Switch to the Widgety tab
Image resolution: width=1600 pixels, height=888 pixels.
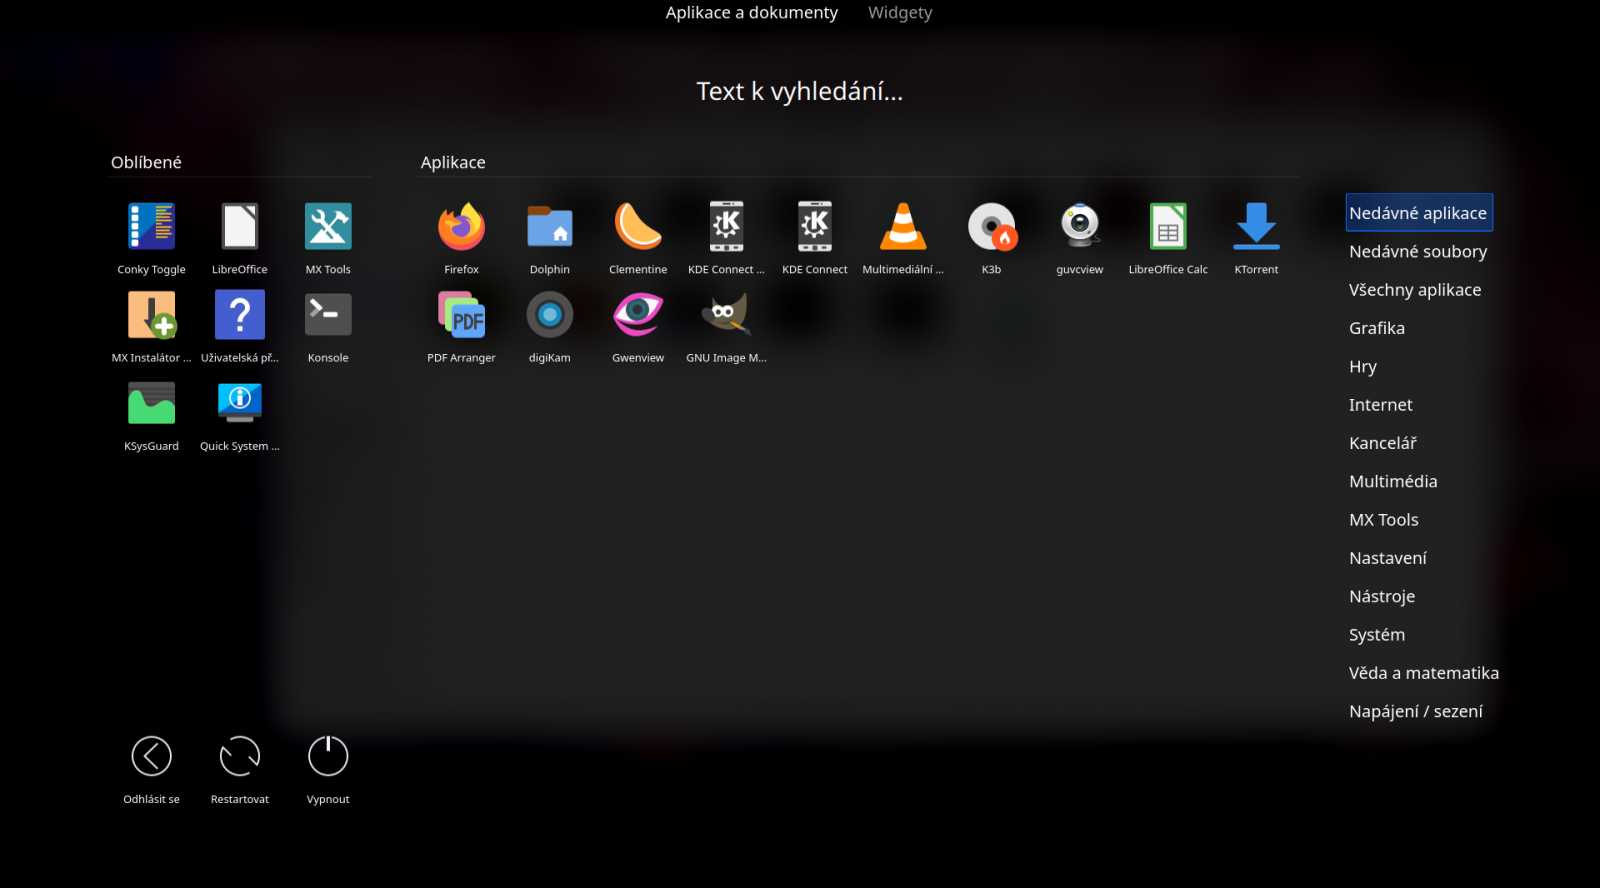pos(900,12)
